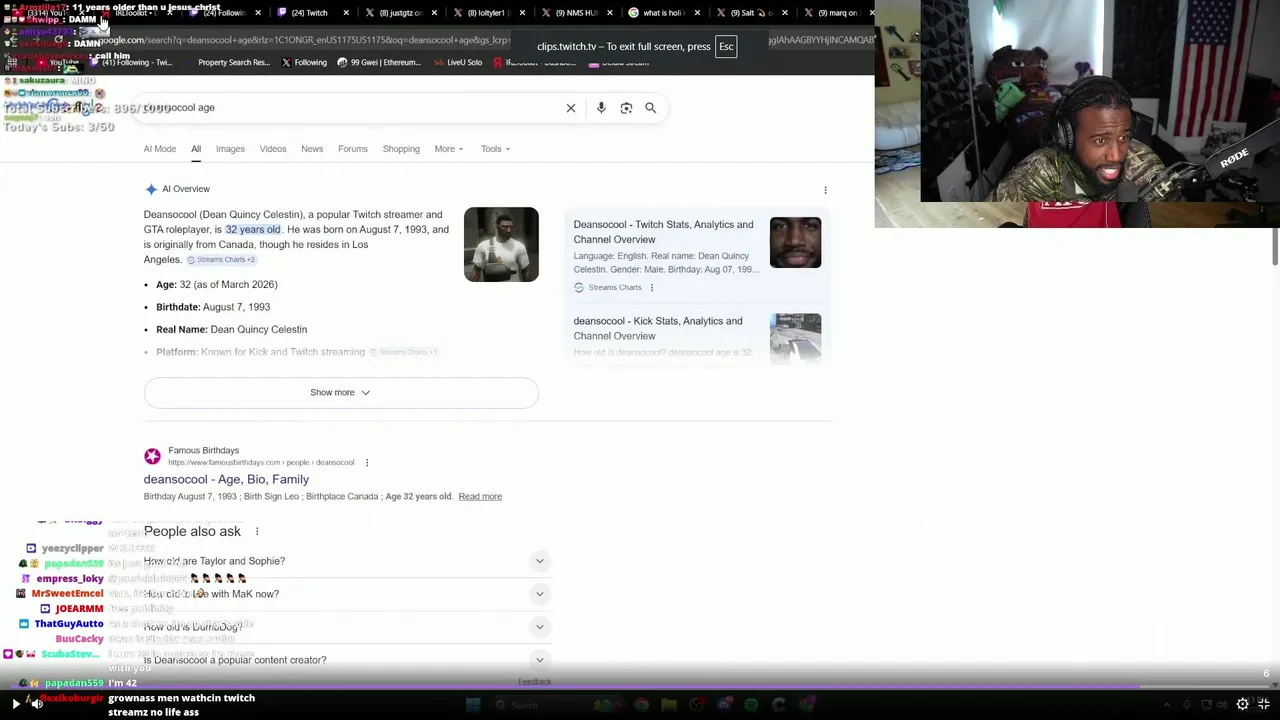
Task: Open the Streams Charts +2 source chip
Action: click(221, 260)
